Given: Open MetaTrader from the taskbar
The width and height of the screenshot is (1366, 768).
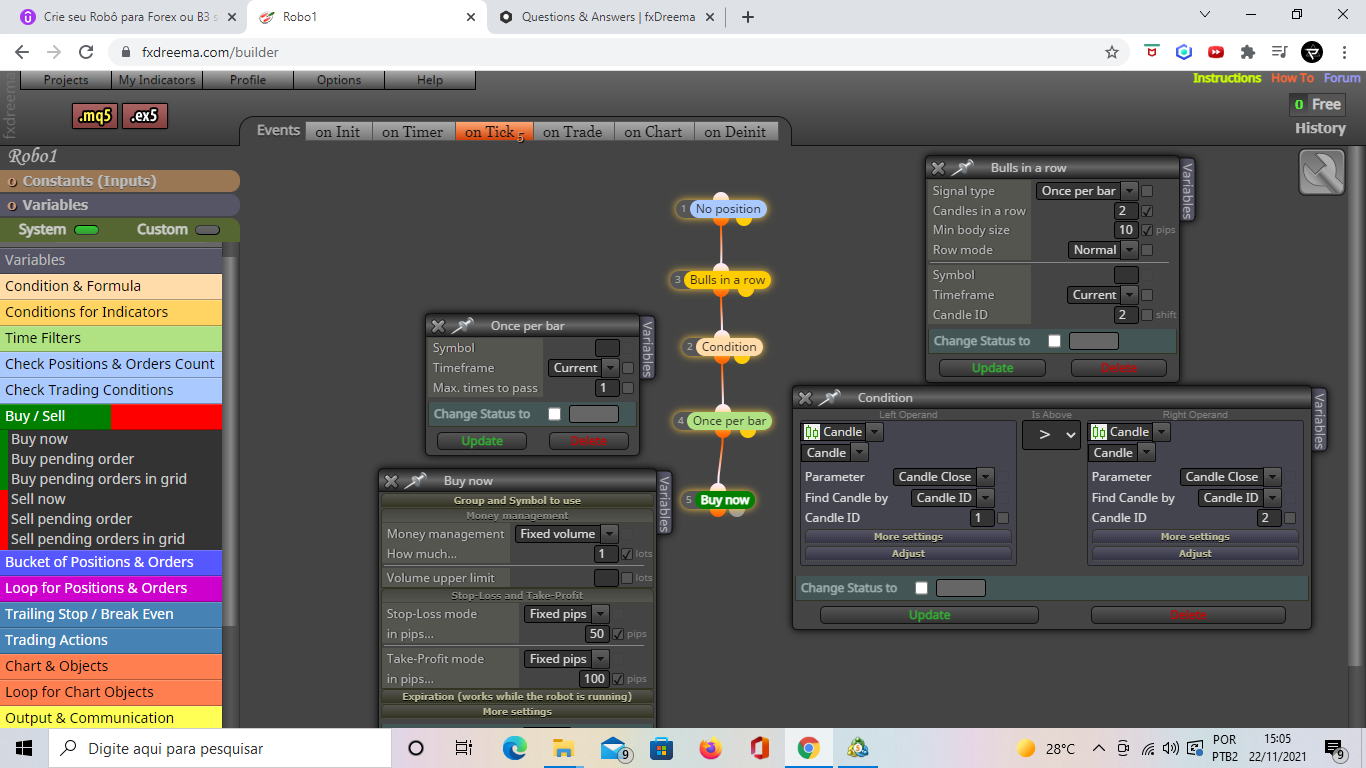Looking at the screenshot, I should (857, 748).
